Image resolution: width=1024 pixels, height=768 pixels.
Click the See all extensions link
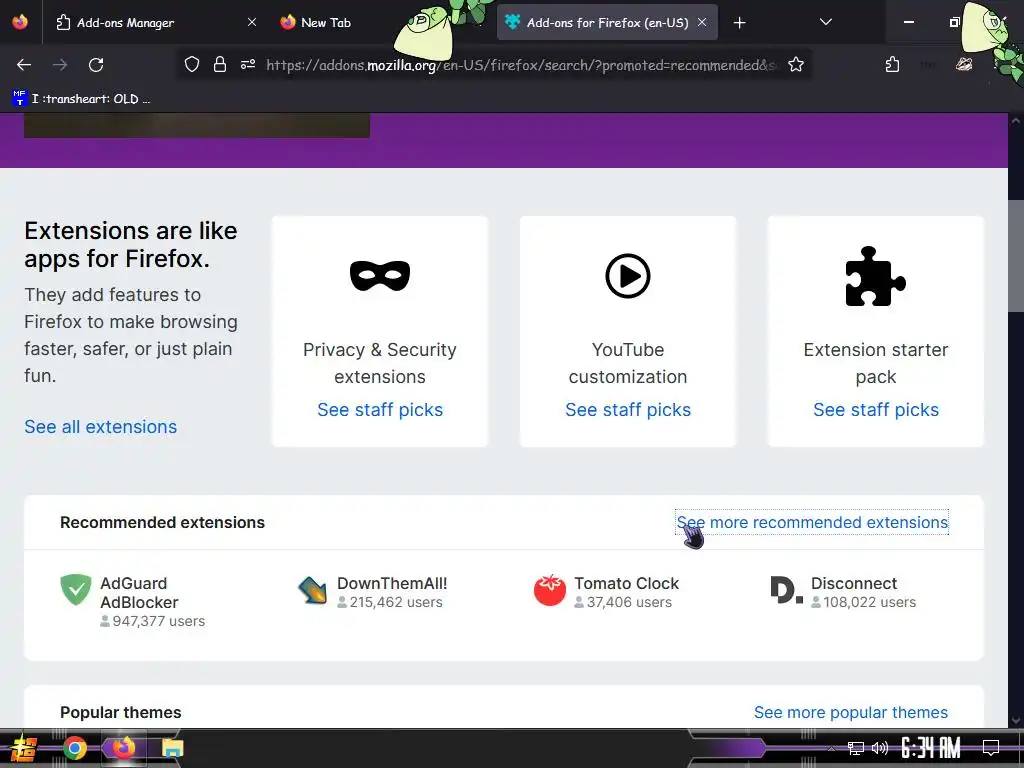click(x=101, y=426)
